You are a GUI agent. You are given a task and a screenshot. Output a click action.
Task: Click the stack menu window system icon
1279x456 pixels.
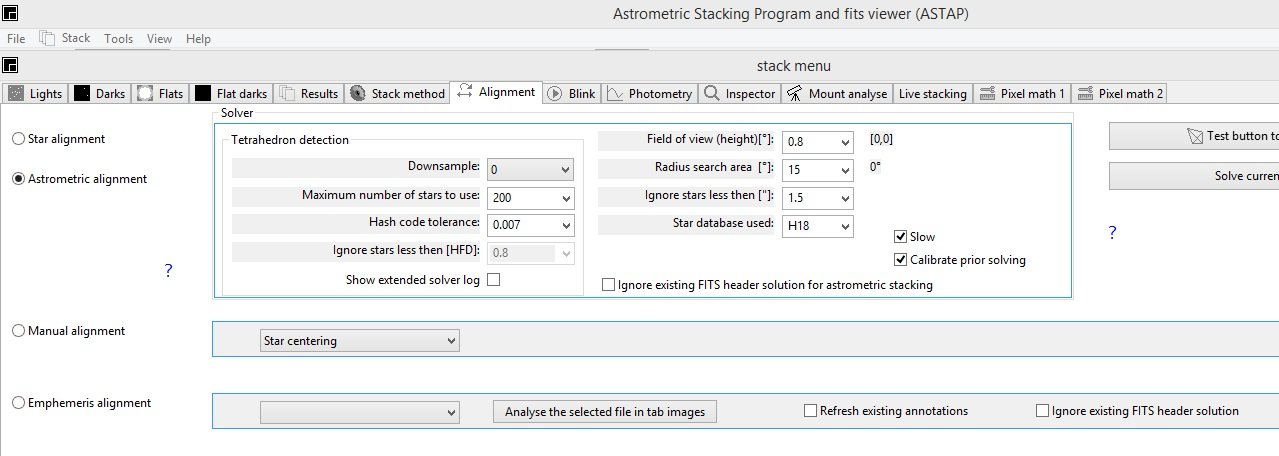[x=10, y=66]
